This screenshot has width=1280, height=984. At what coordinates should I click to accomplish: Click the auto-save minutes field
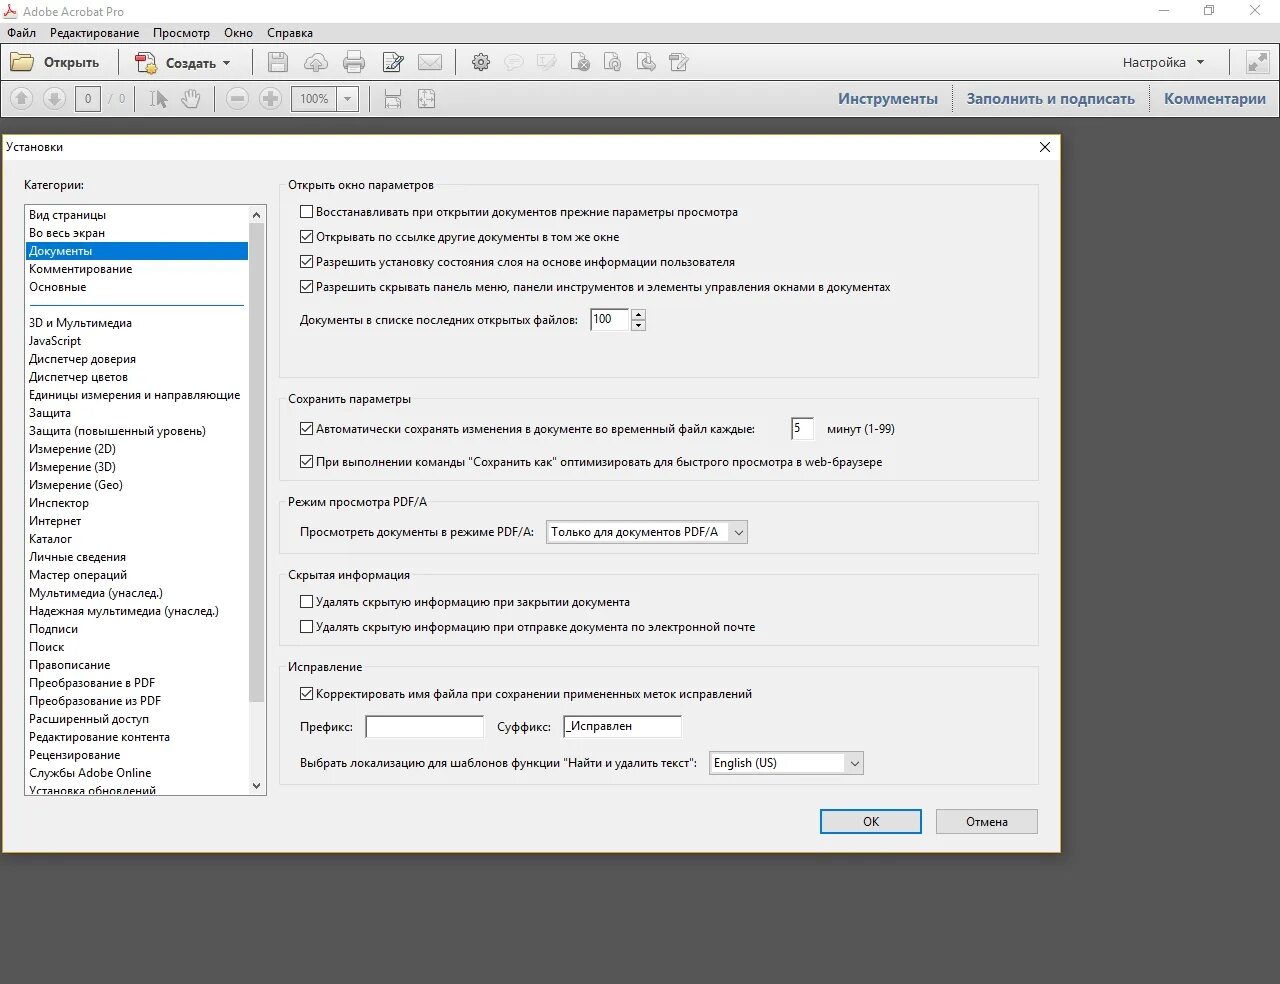(x=802, y=429)
